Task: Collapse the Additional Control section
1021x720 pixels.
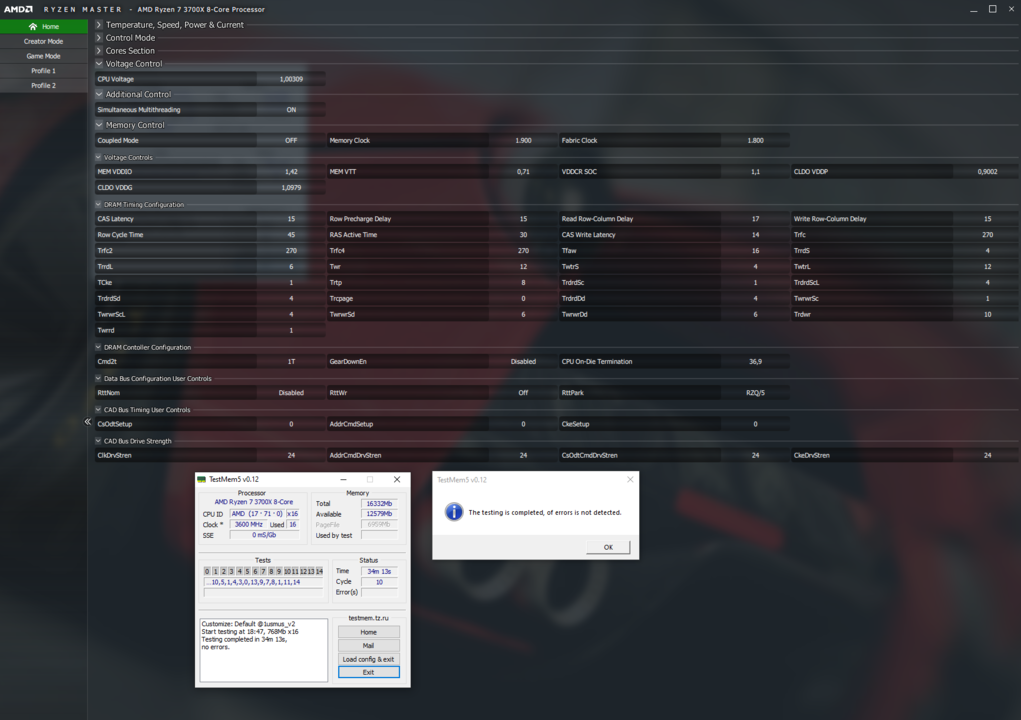Action: [99, 94]
